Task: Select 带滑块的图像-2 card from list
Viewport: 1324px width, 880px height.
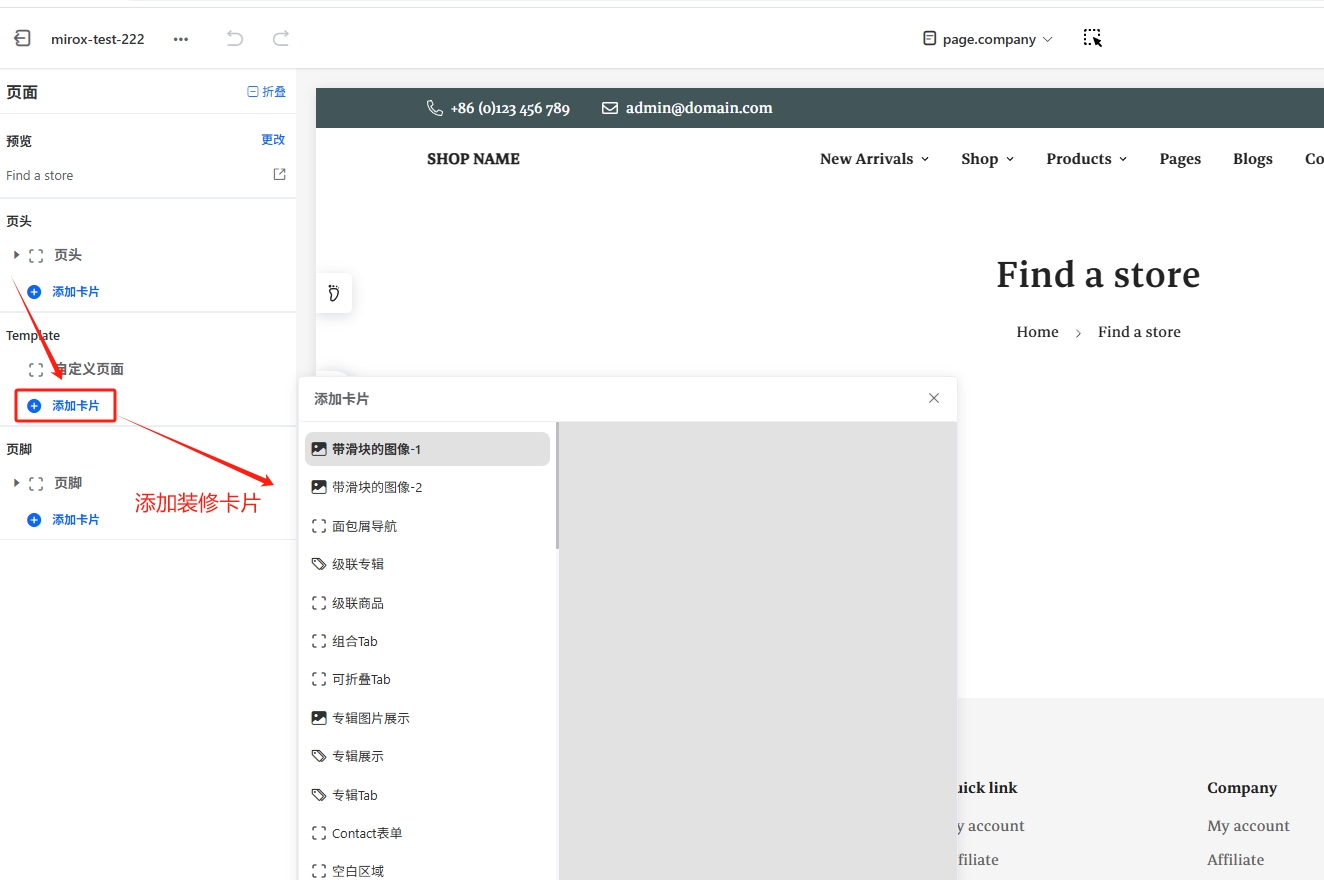Action: tap(377, 487)
